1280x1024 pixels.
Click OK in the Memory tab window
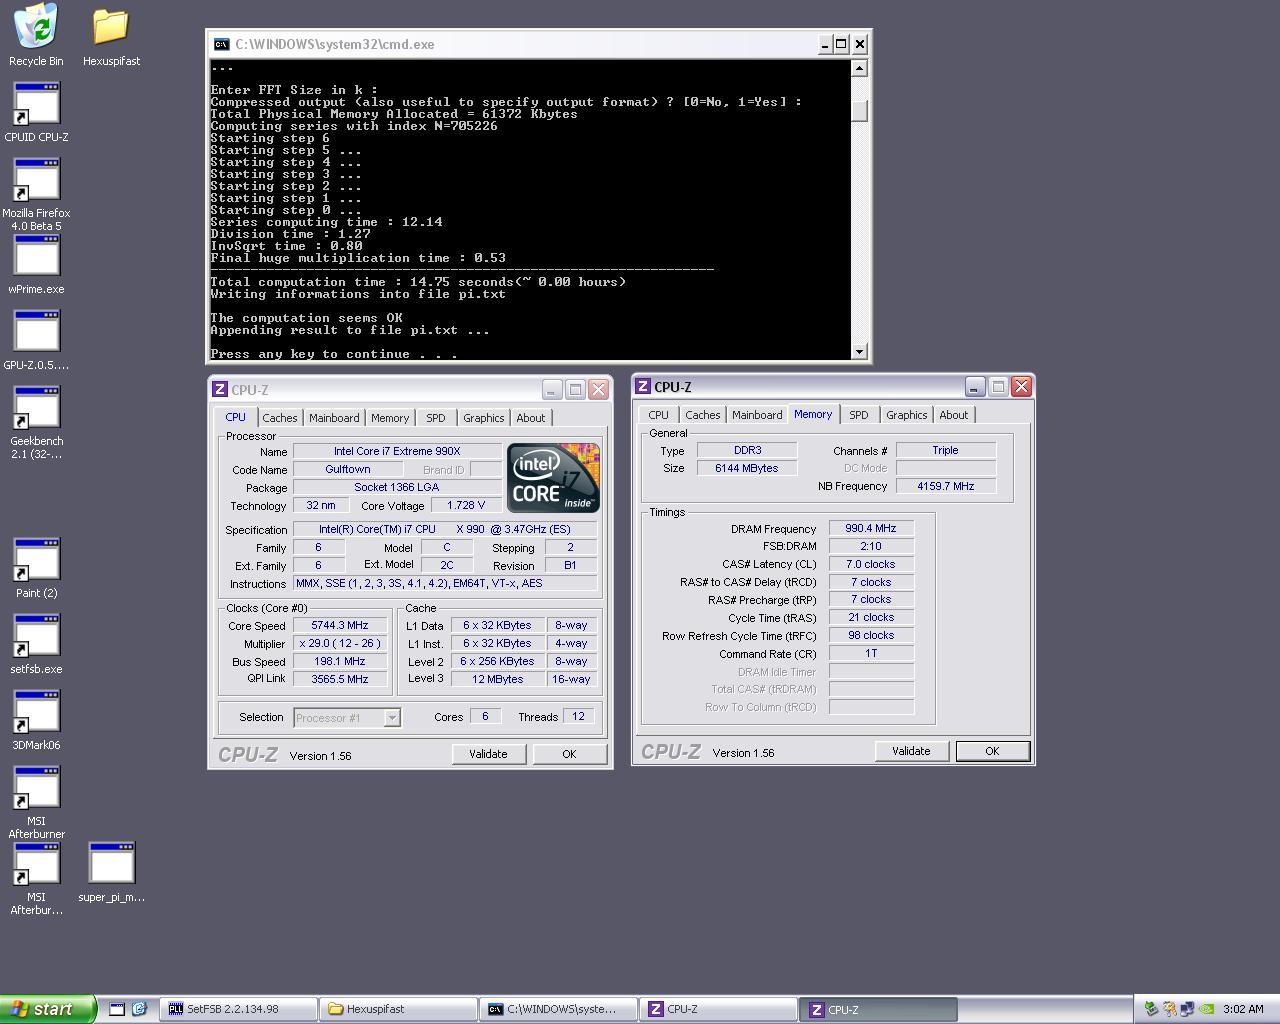[992, 751]
